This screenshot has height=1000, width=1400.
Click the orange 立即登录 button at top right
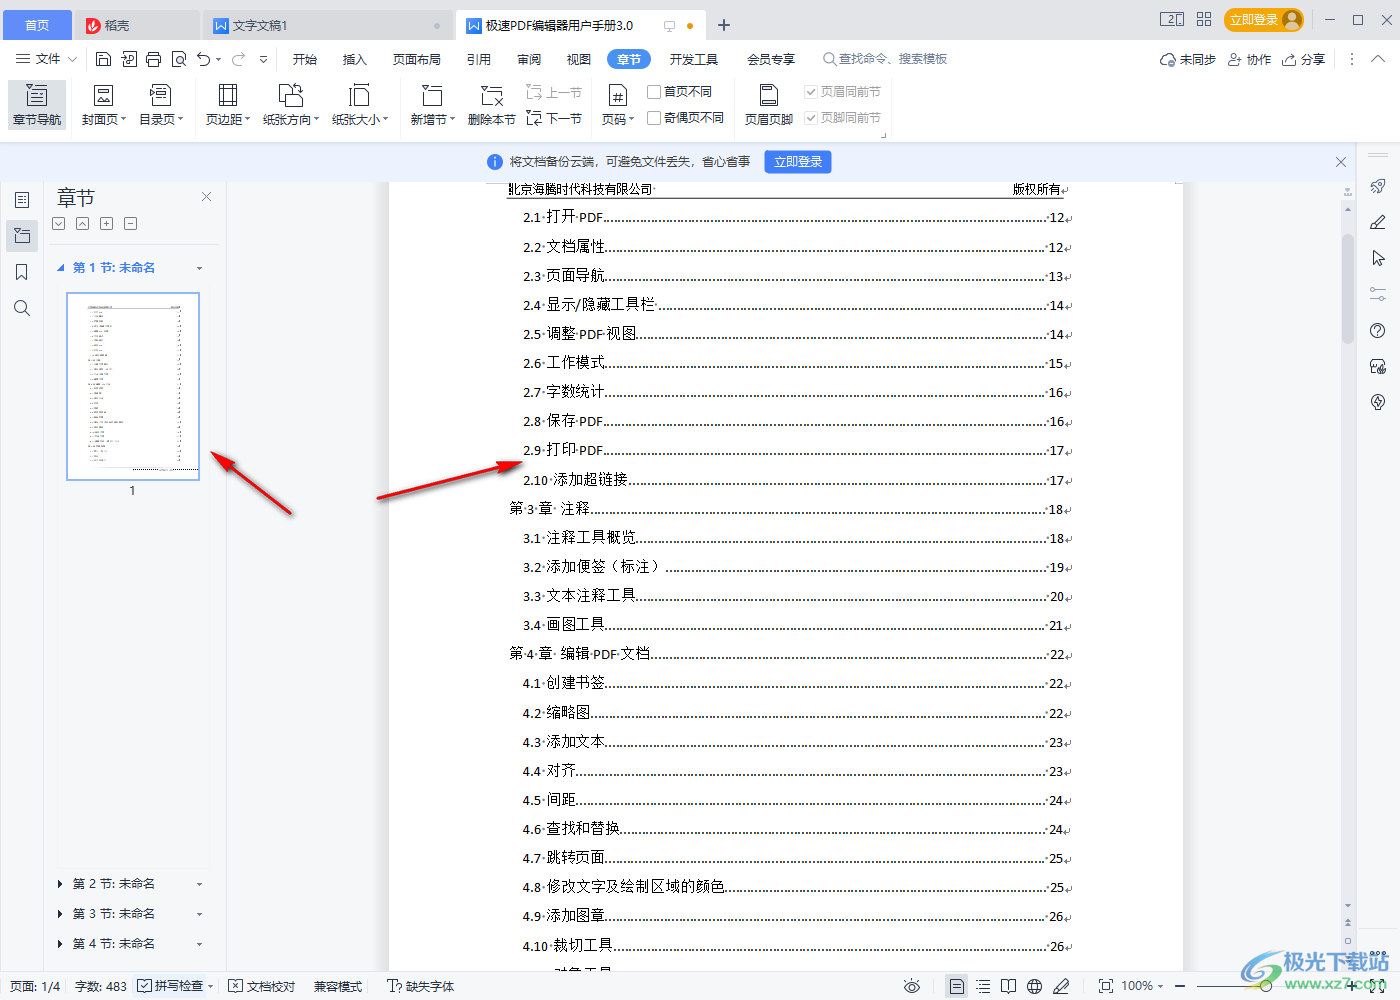[1264, 20]
